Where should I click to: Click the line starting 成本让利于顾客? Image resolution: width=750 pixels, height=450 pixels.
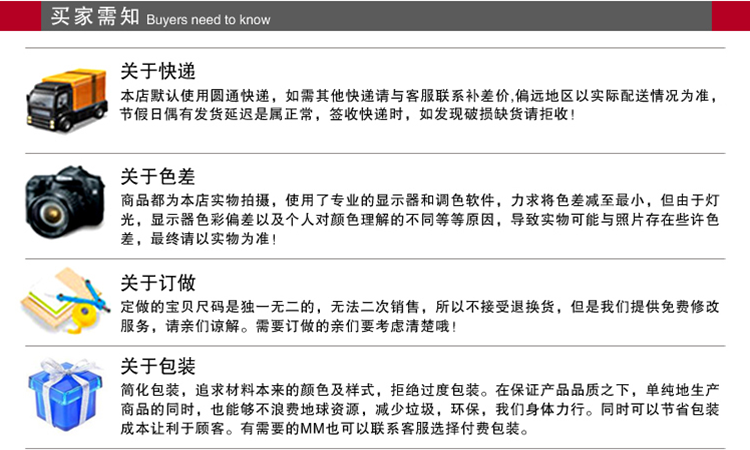[x=324, y=429]
